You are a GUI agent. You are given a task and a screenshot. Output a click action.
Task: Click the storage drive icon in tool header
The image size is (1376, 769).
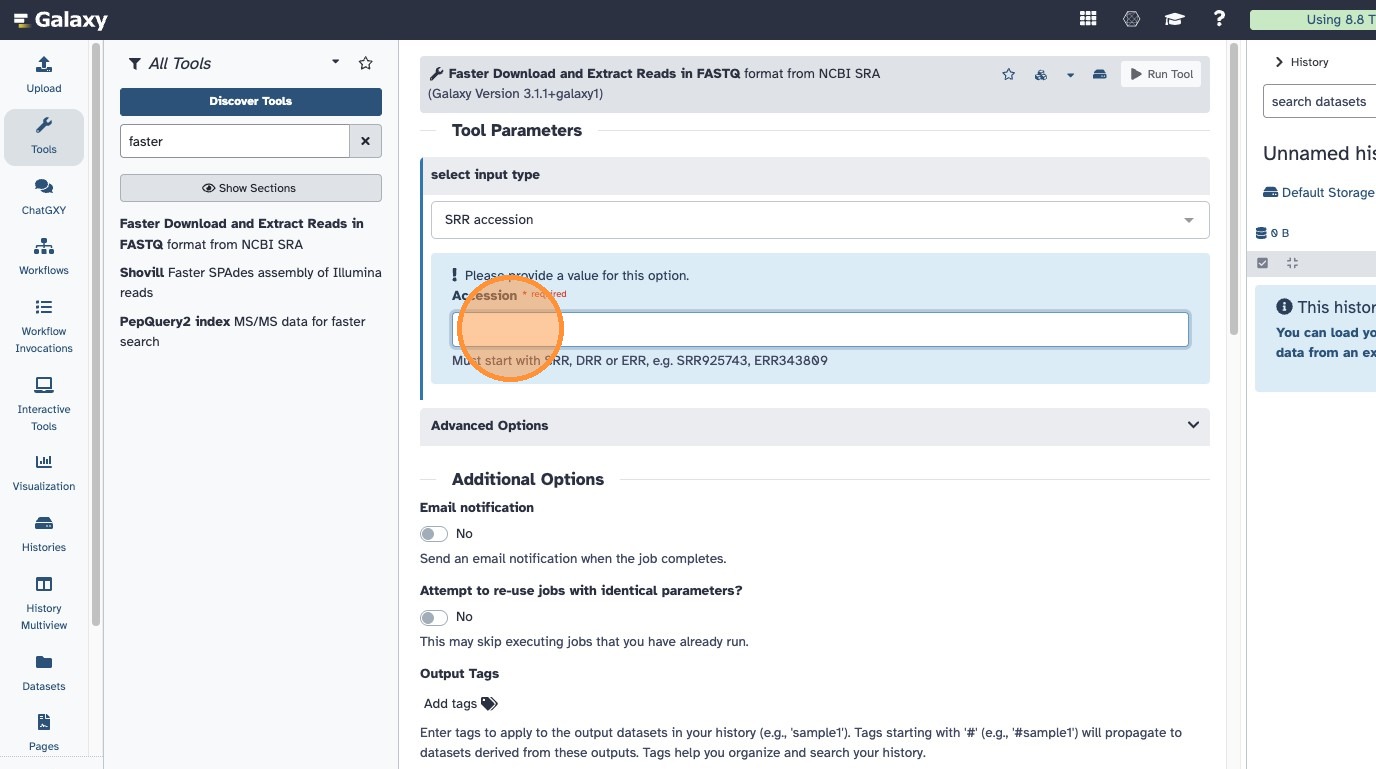pos(1100,74)
